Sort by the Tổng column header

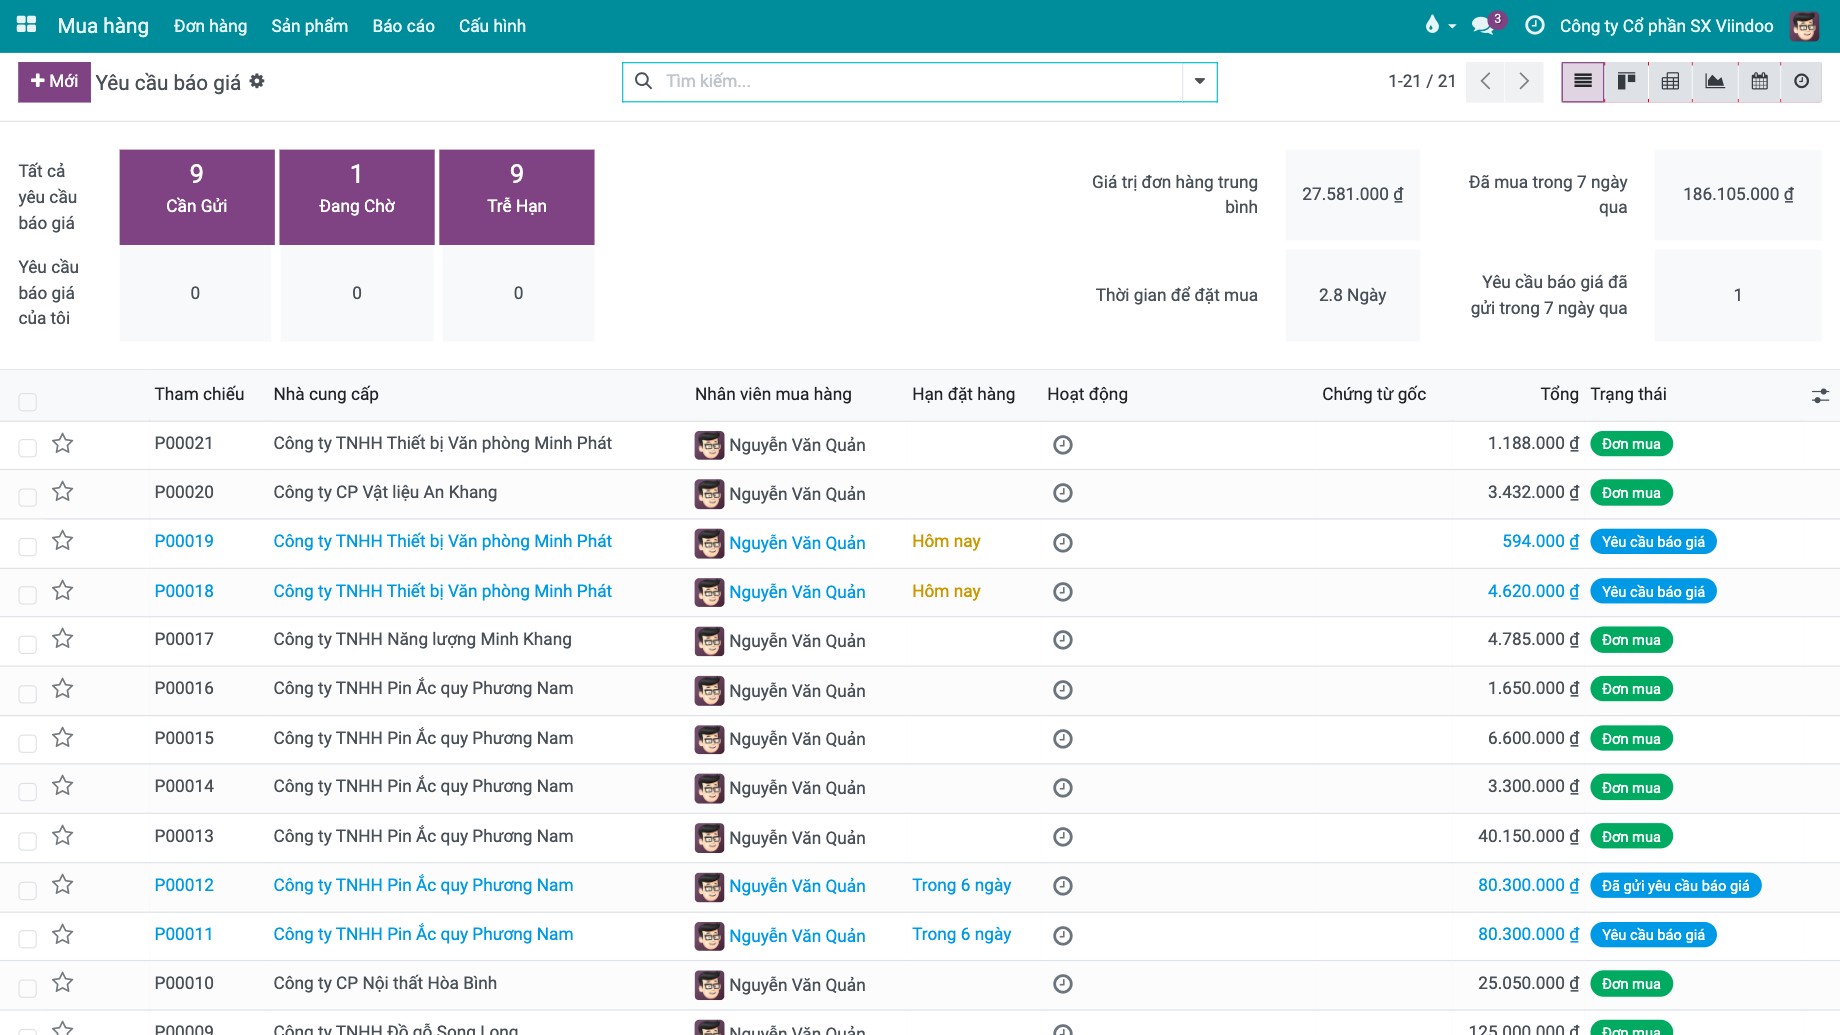point(1559,394)
